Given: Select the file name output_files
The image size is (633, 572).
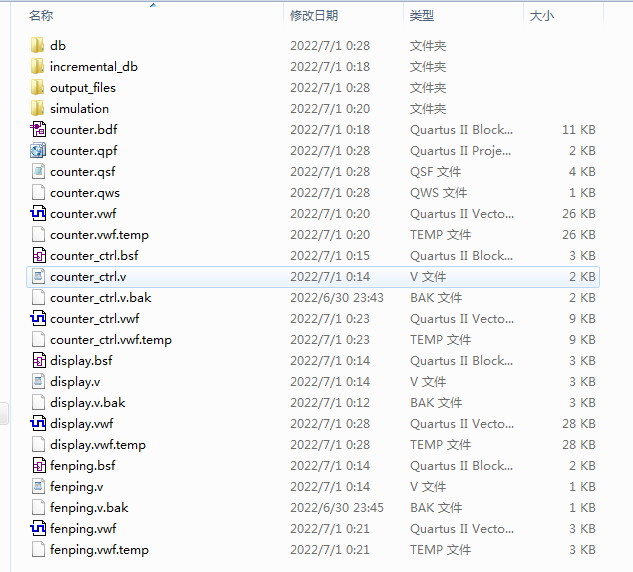Looking at the screenshot, I should [83, 88].
